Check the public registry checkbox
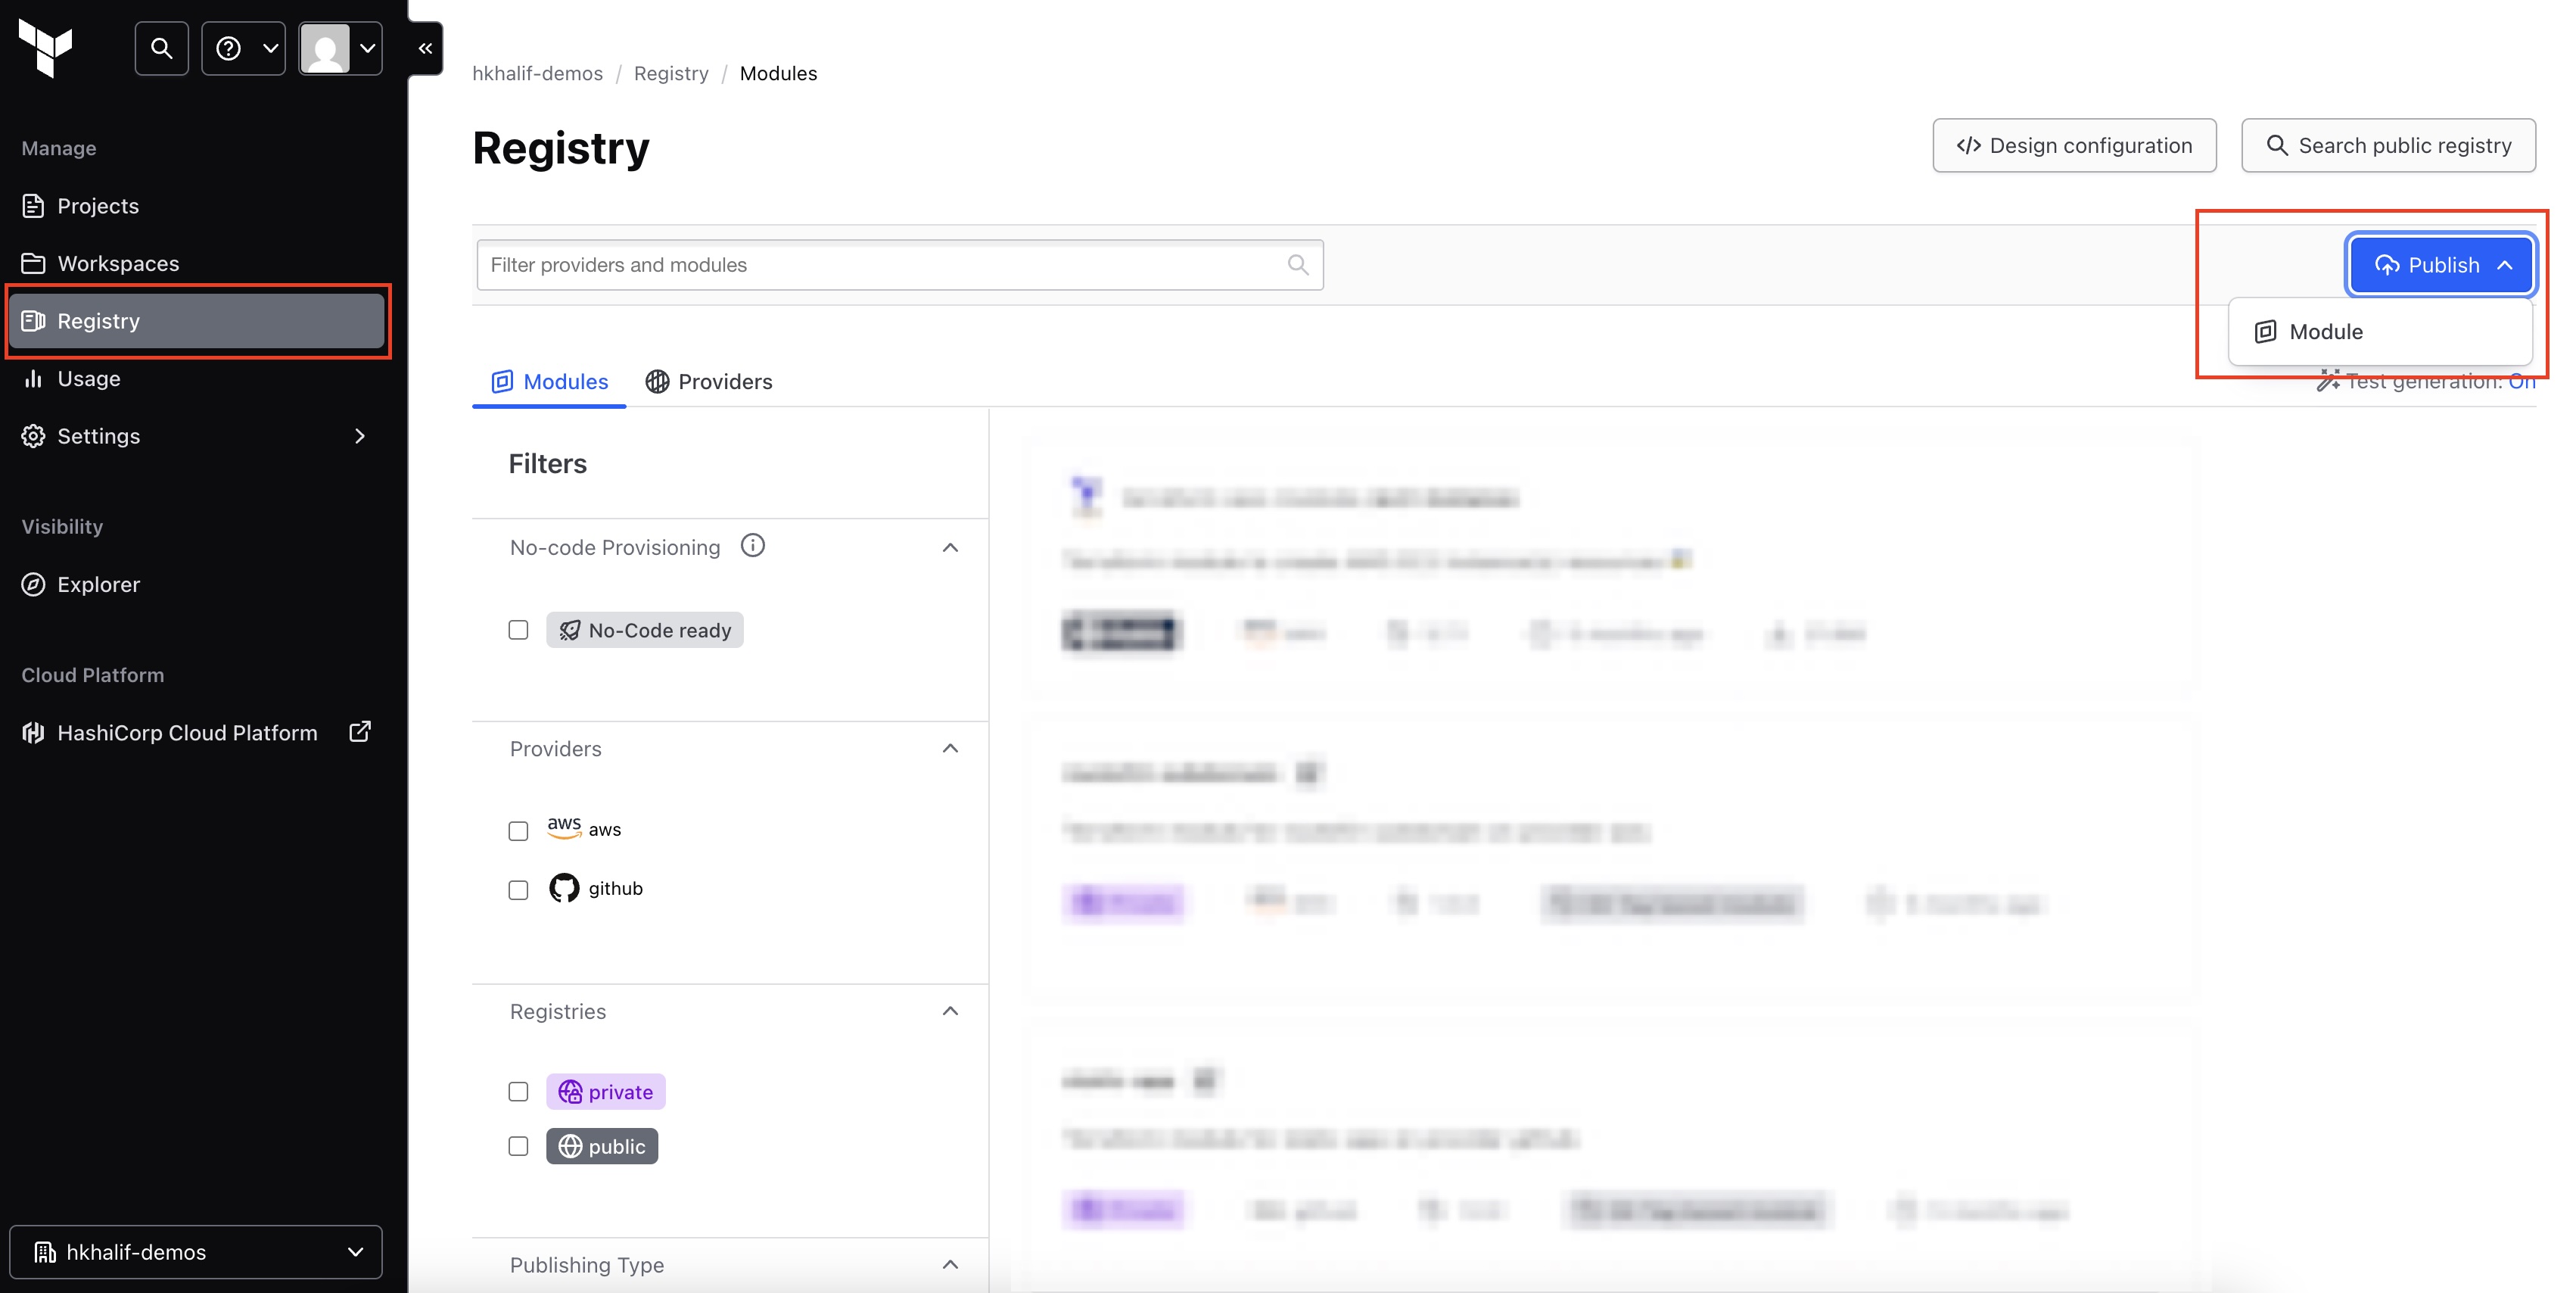 click(518, 1146)
